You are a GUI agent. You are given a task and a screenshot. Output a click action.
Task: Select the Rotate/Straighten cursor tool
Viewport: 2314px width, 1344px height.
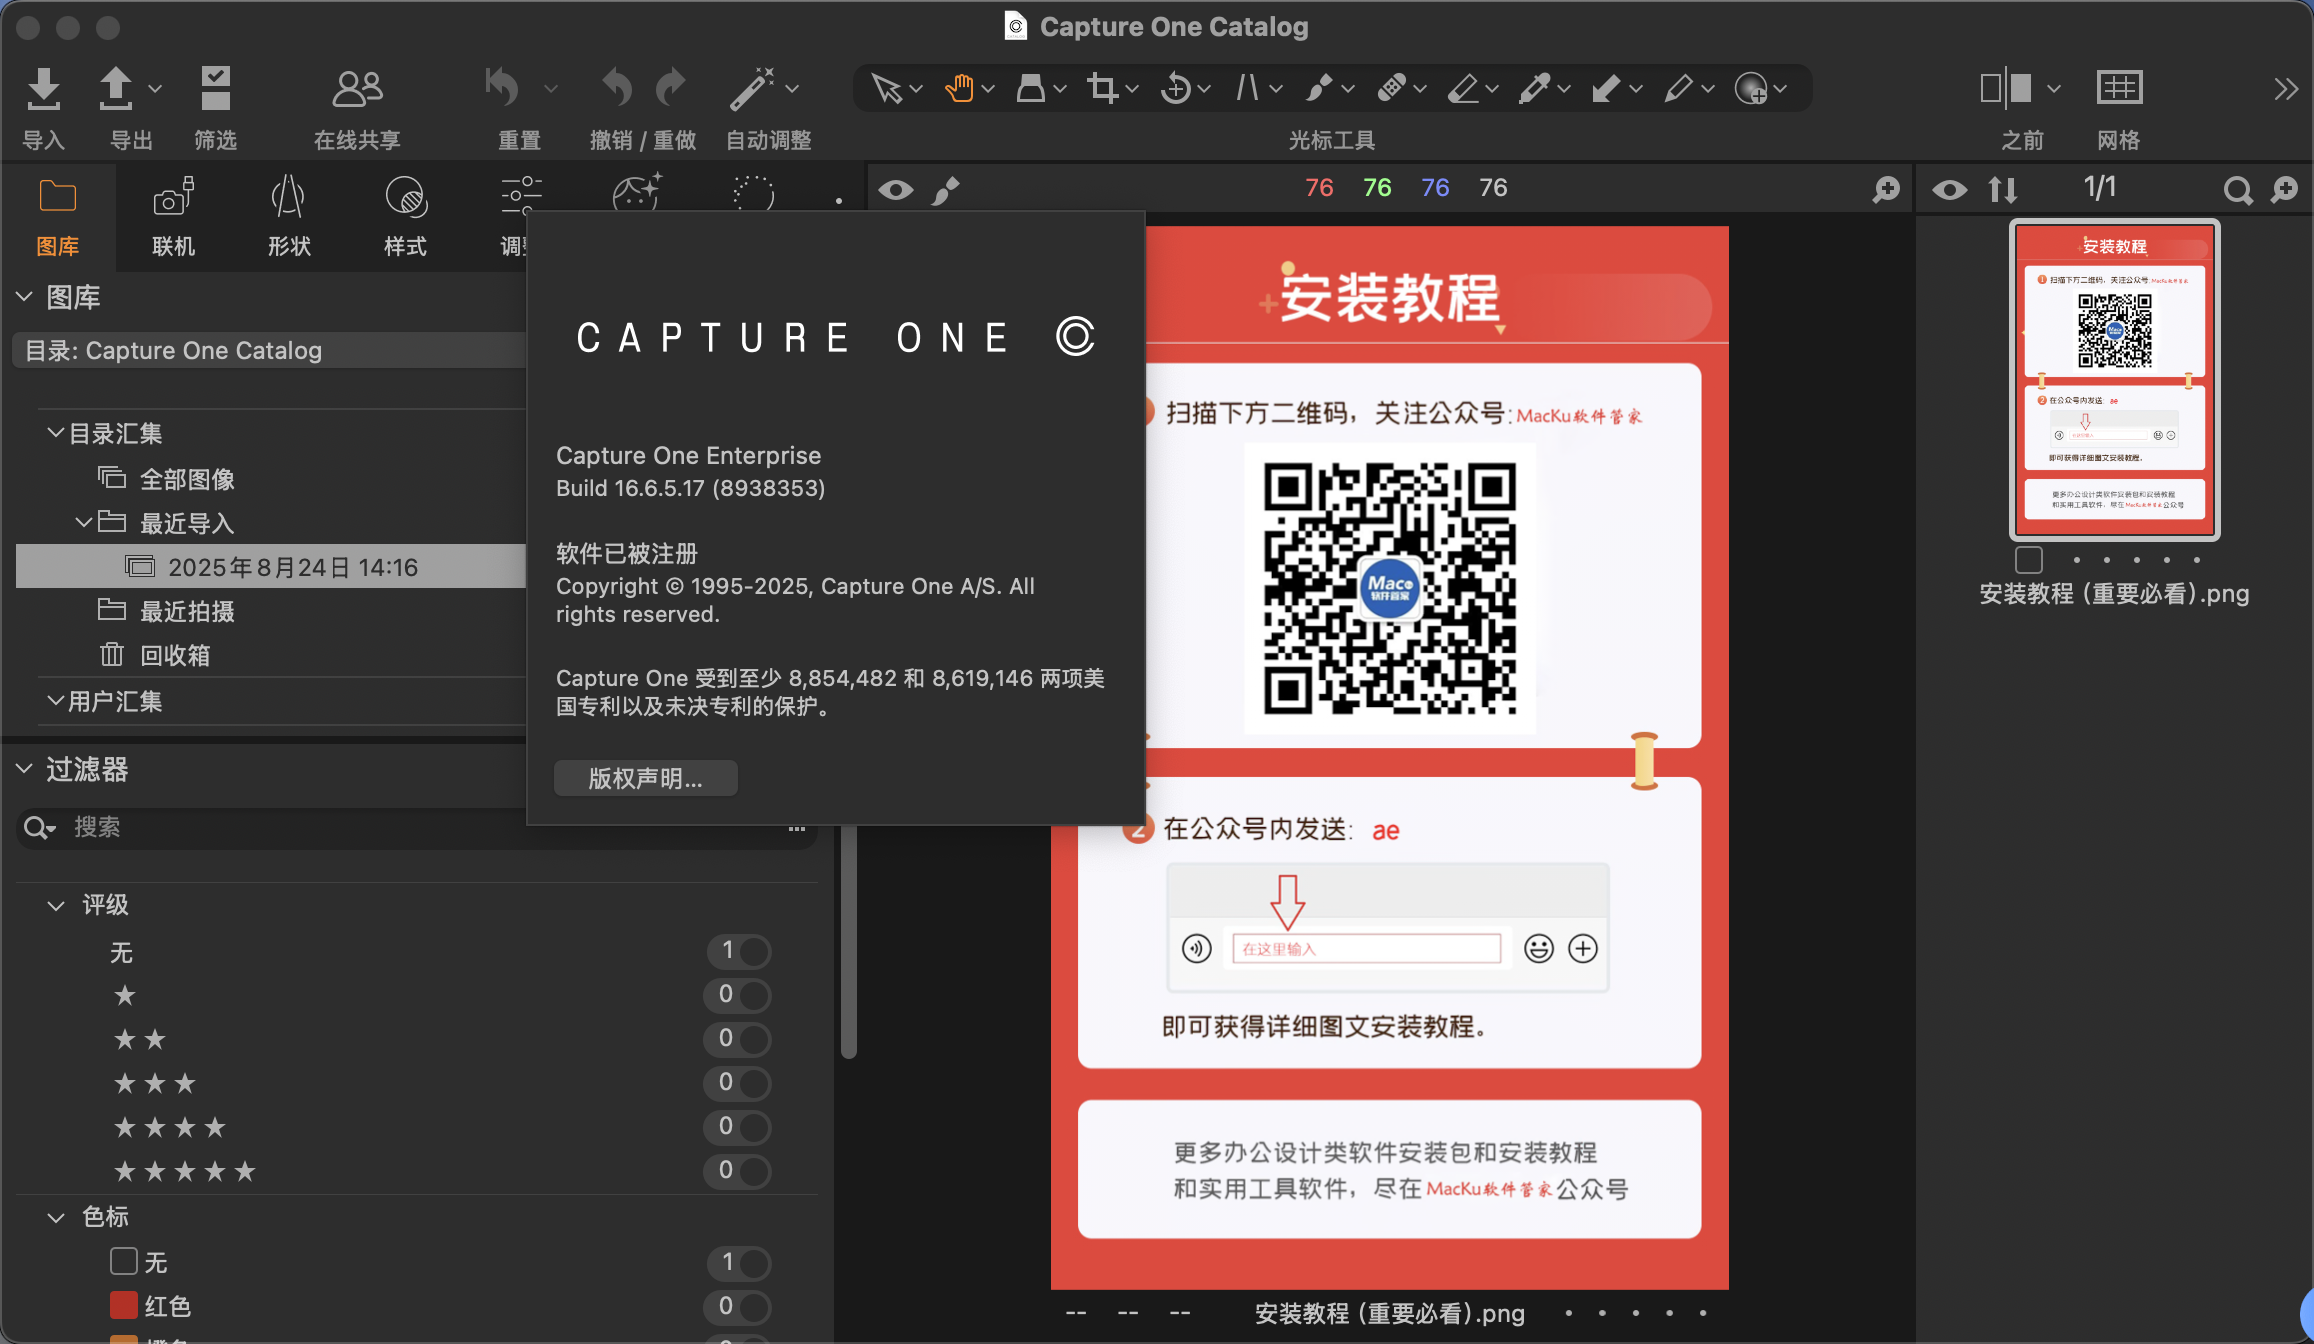click(x=1176, y=88)
